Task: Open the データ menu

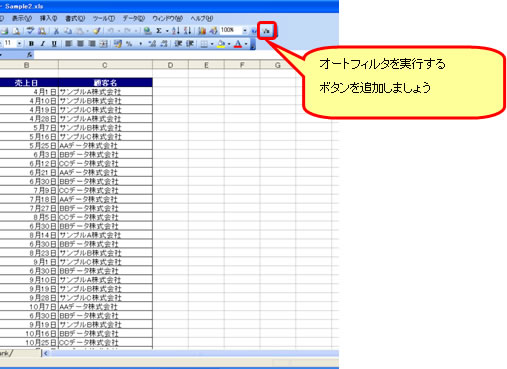Action: point(133,18)
